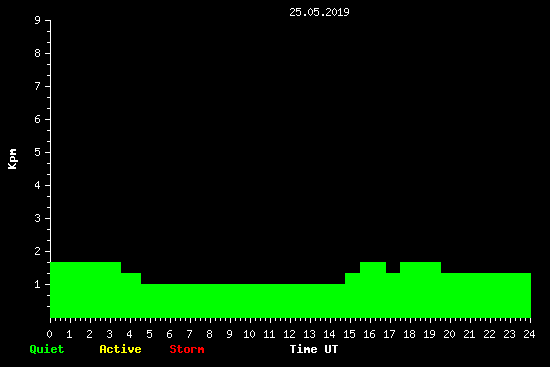This screenshot has height=367, width=550.
Task: Click hour 20 on the time axis
Action: [449, 334]
